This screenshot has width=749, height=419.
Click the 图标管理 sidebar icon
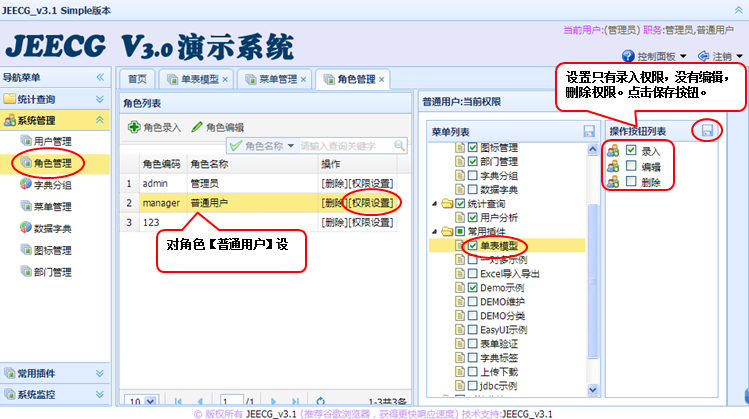pyautogui.click(x=26, y=249)
